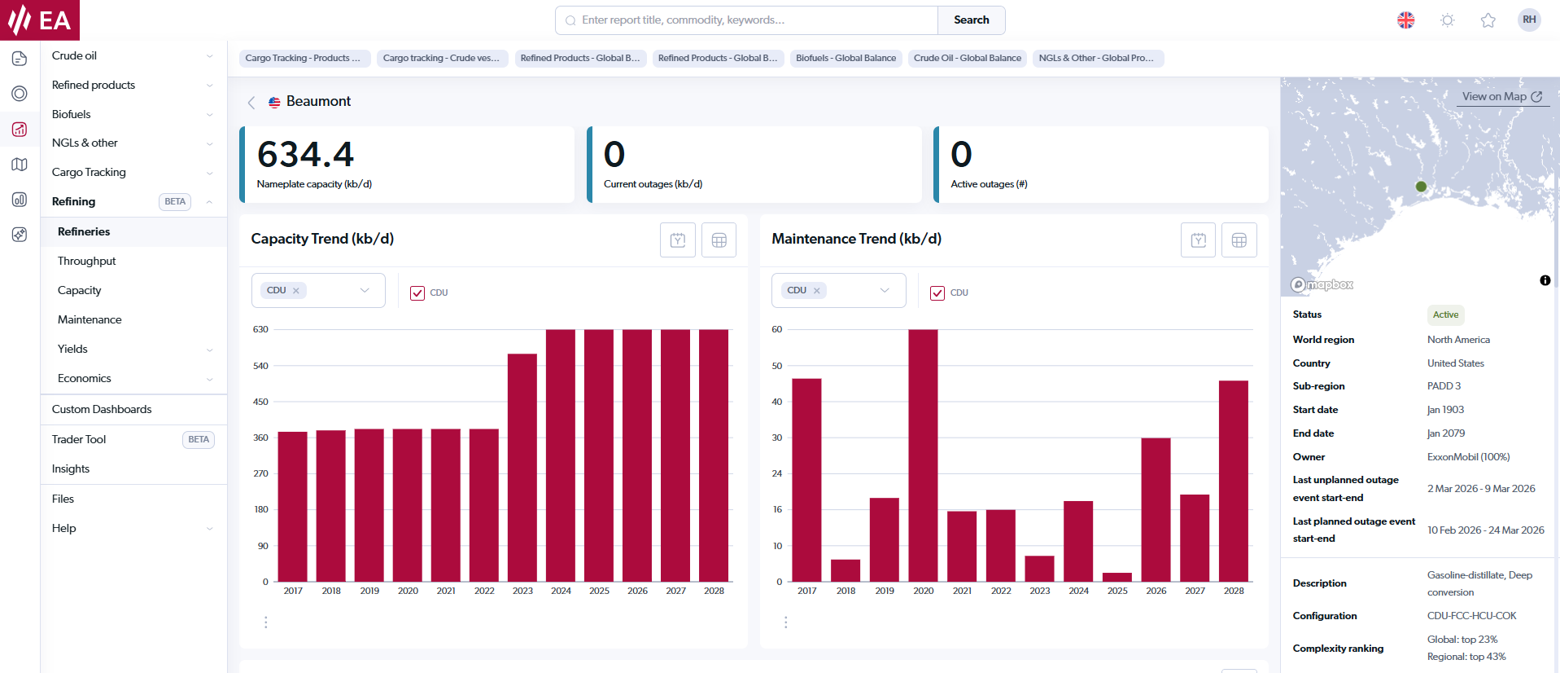Click the RH user avatar
Screen dimensions: 1560x673
tap(1529, 19)
